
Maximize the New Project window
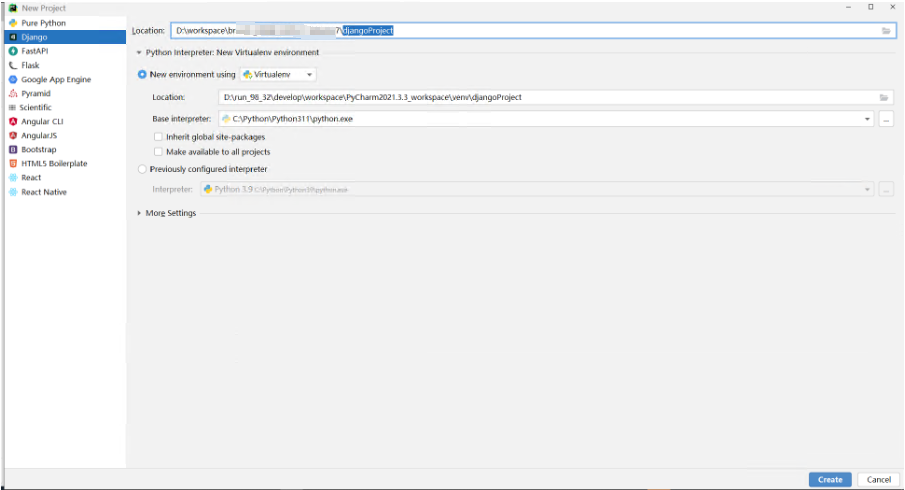(870, 7)
